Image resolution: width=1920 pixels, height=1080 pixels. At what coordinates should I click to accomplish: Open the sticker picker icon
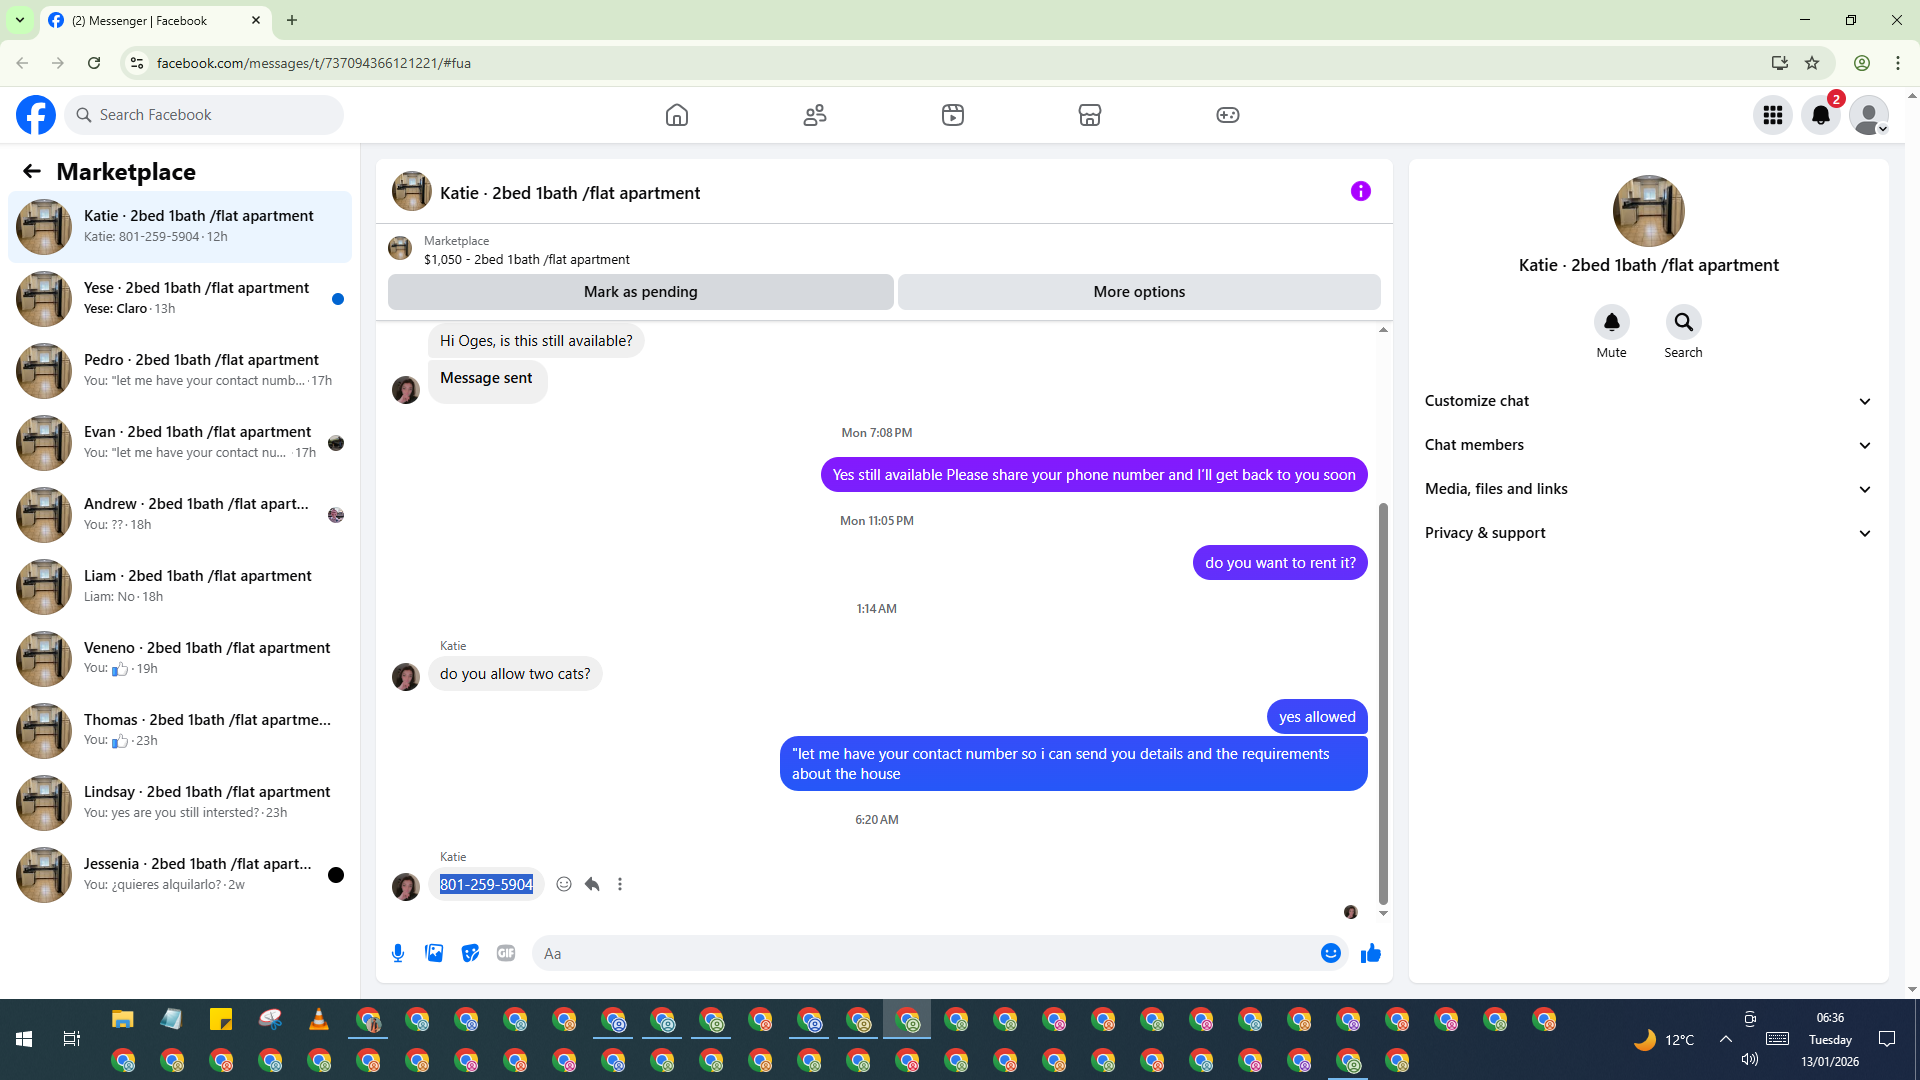pos(470,953)
